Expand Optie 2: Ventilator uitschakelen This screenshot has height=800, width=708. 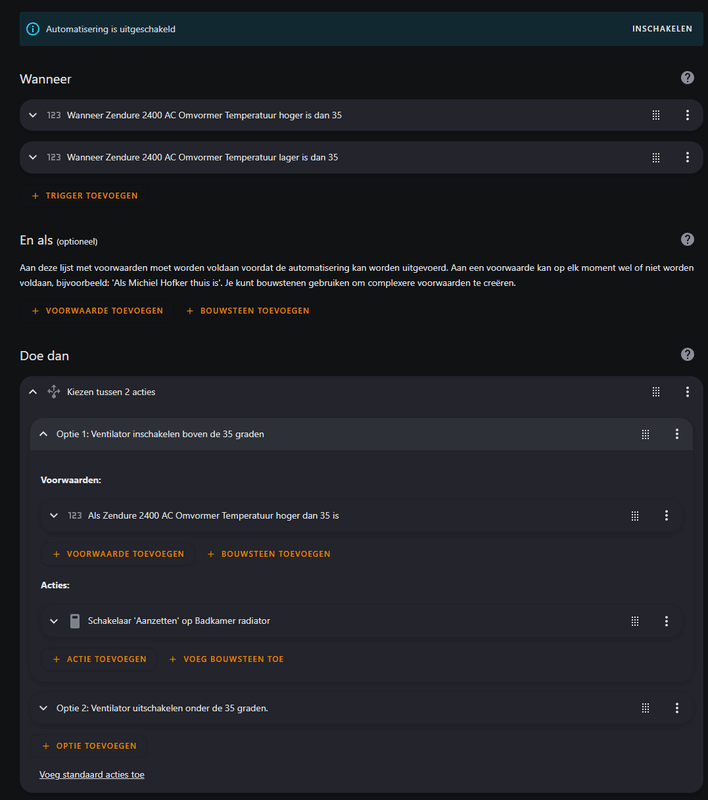(x=43, y=707)
